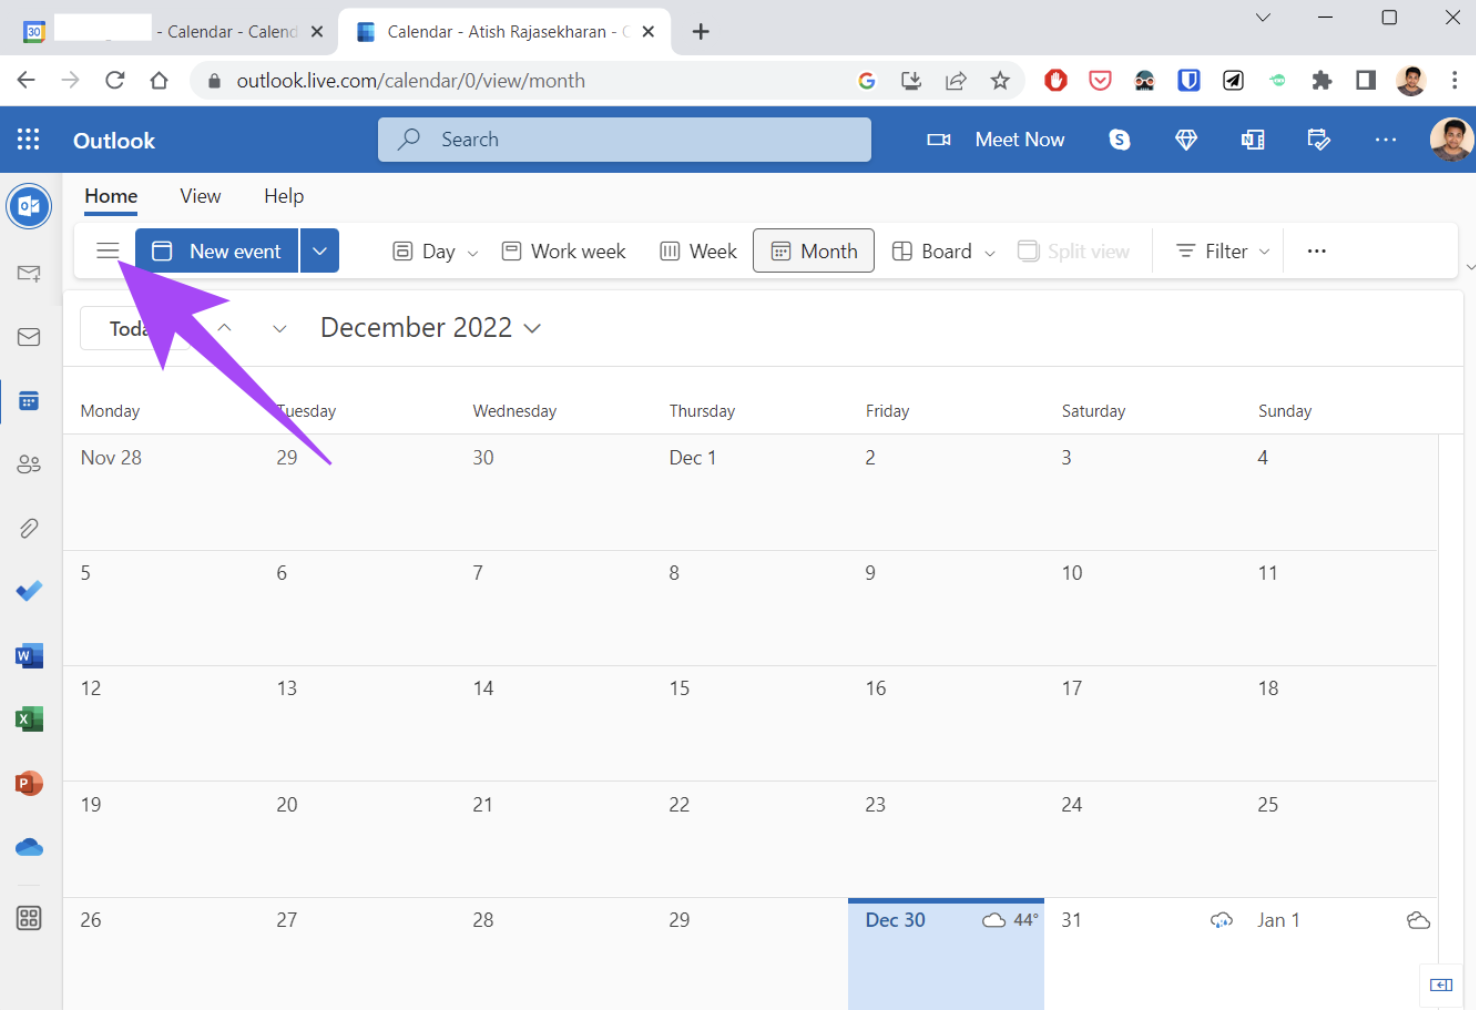
Task: Go to Chrome home page icon
Action: pyautogui.click(x=159, y=81)
